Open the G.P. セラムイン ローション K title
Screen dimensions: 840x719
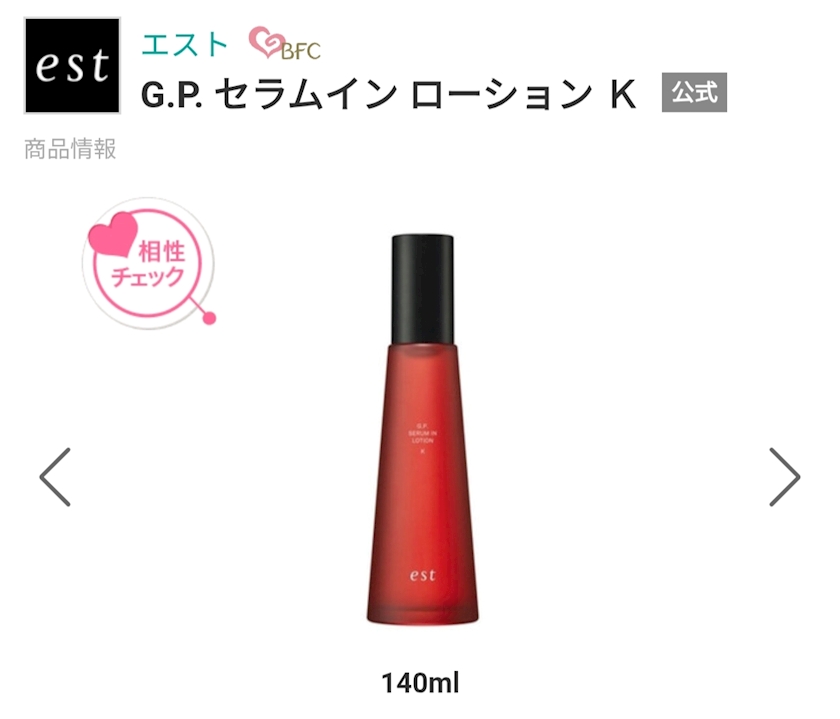pyautogui.click(x=388, y=95)
